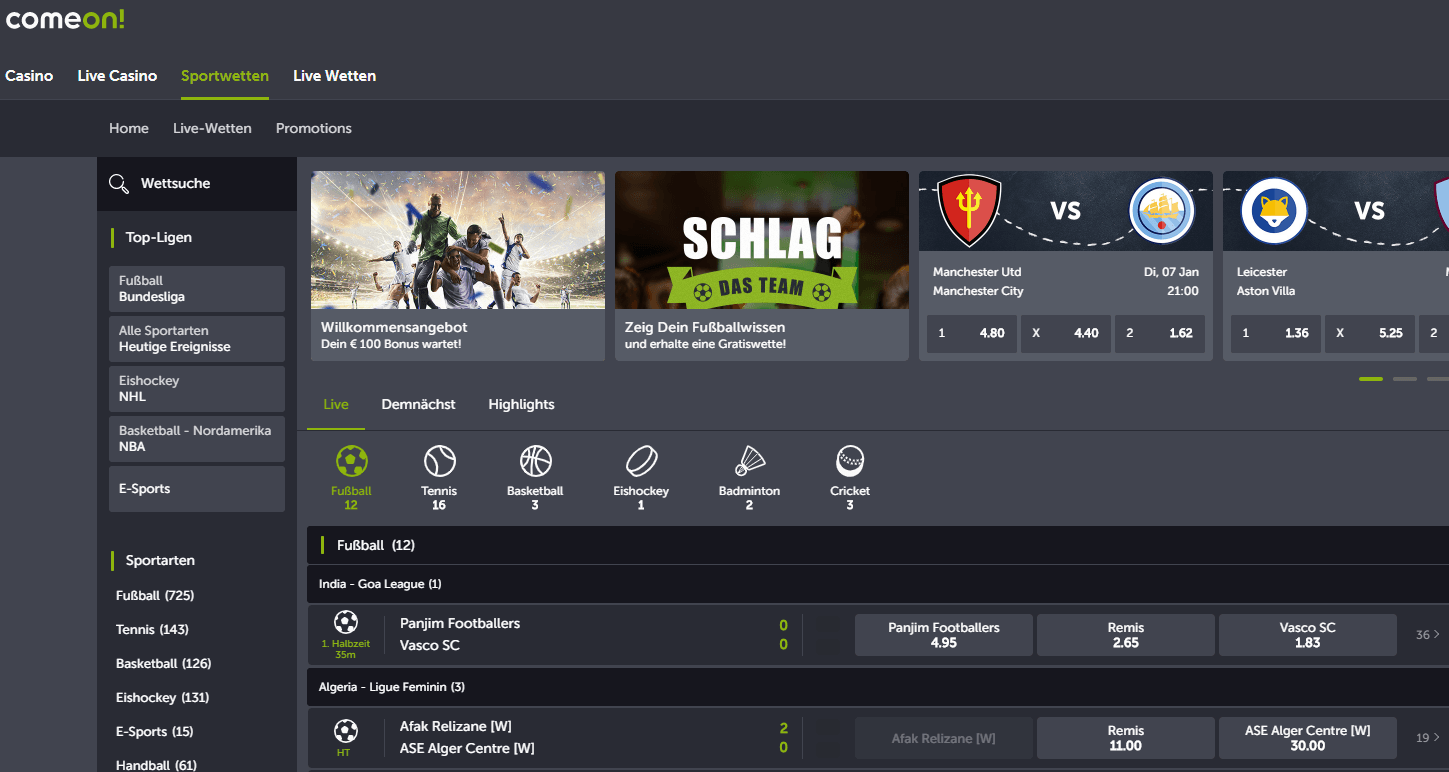Select the Tennis live sport icon
1449x772 pixels.
(x=439, y=461)
